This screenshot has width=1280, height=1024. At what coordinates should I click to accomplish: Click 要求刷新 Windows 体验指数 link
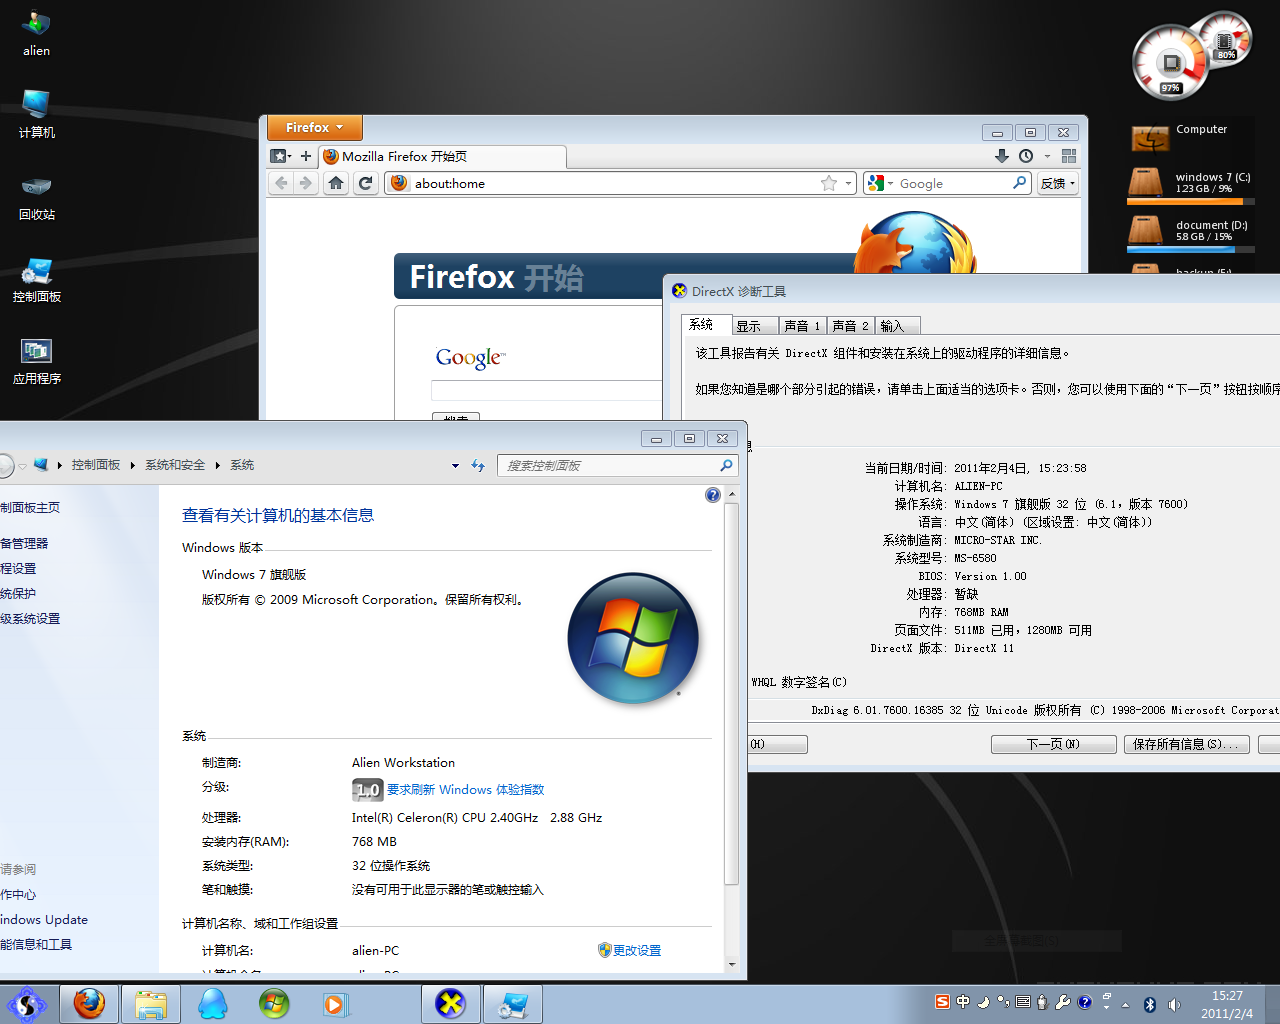coord(465,790)
